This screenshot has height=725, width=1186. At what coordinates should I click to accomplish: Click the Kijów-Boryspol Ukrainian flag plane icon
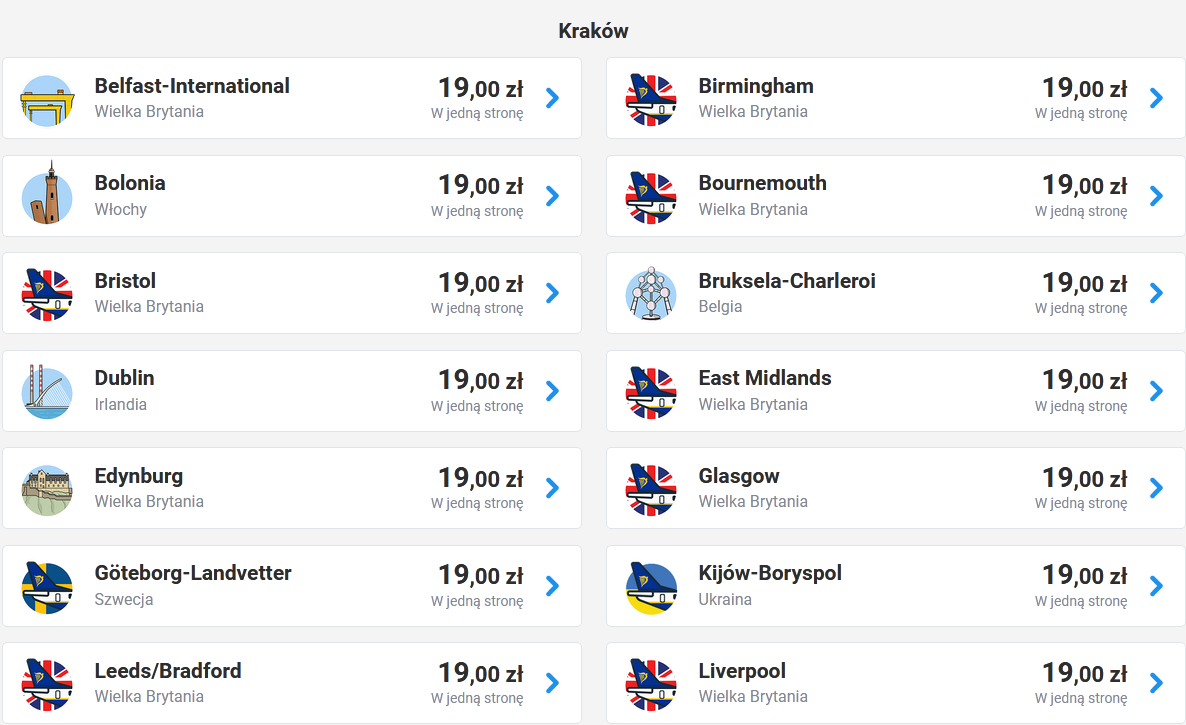(x=651, y=587)
